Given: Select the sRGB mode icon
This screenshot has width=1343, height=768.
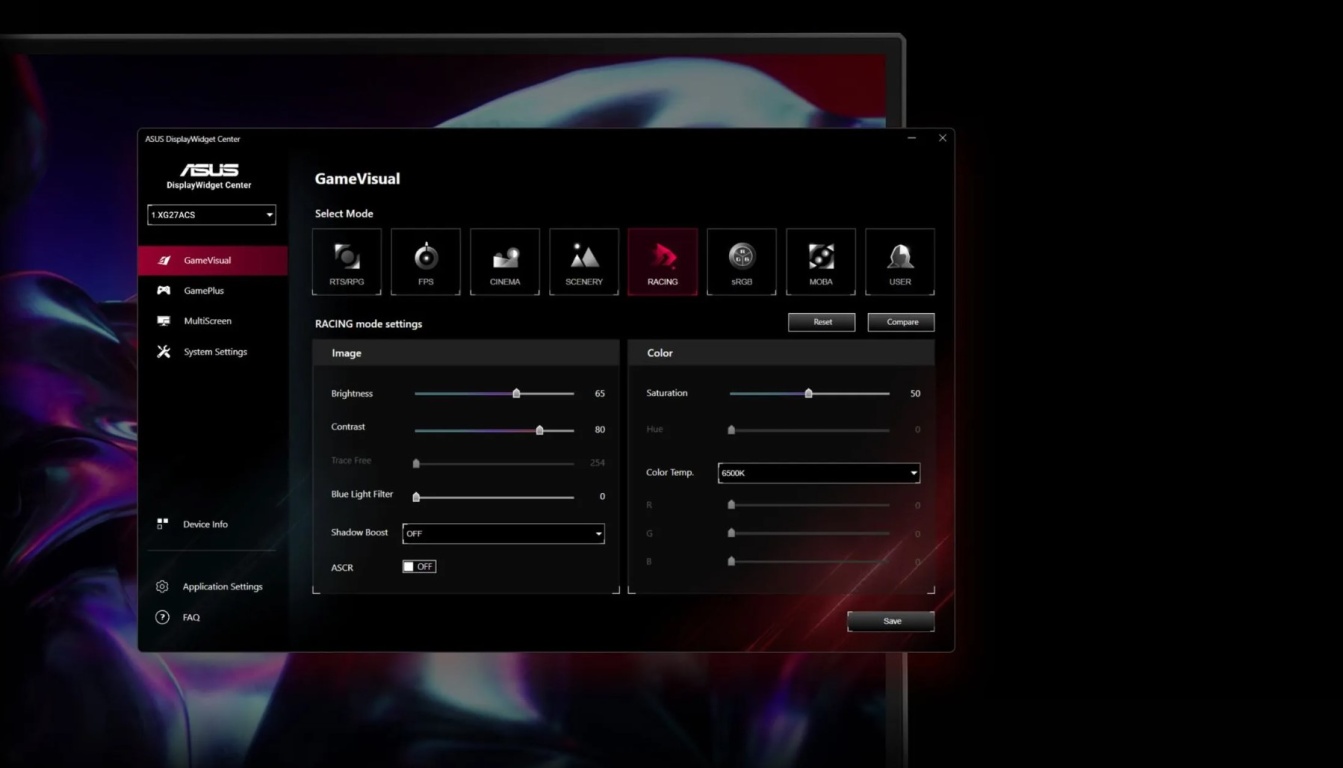Looking at the screenshot, I should [742, 261].
